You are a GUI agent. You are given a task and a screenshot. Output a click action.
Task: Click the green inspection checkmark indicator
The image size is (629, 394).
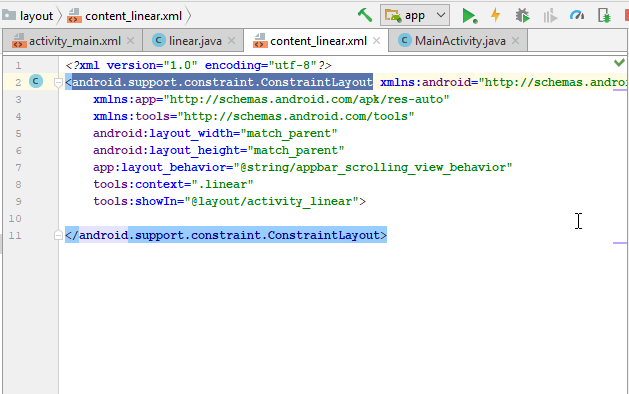coord(619,62)
